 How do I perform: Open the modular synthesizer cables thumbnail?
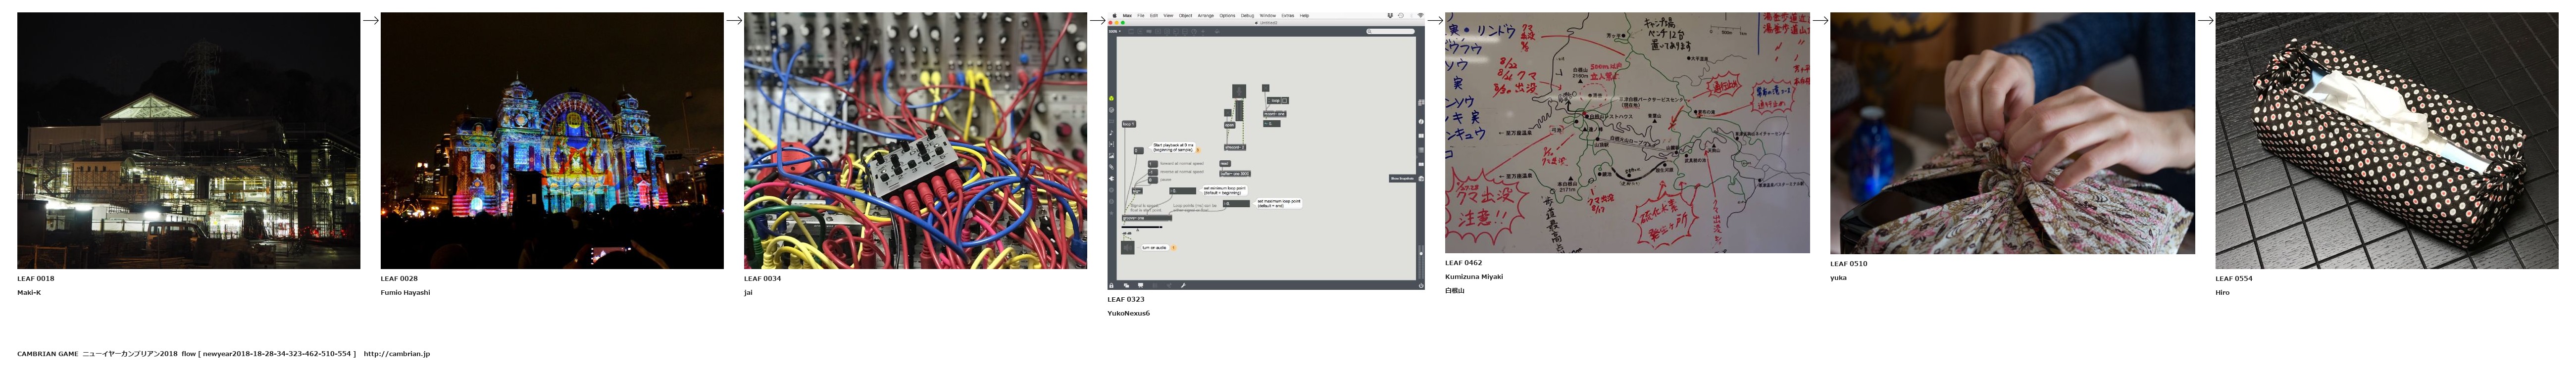pos(915,140)
